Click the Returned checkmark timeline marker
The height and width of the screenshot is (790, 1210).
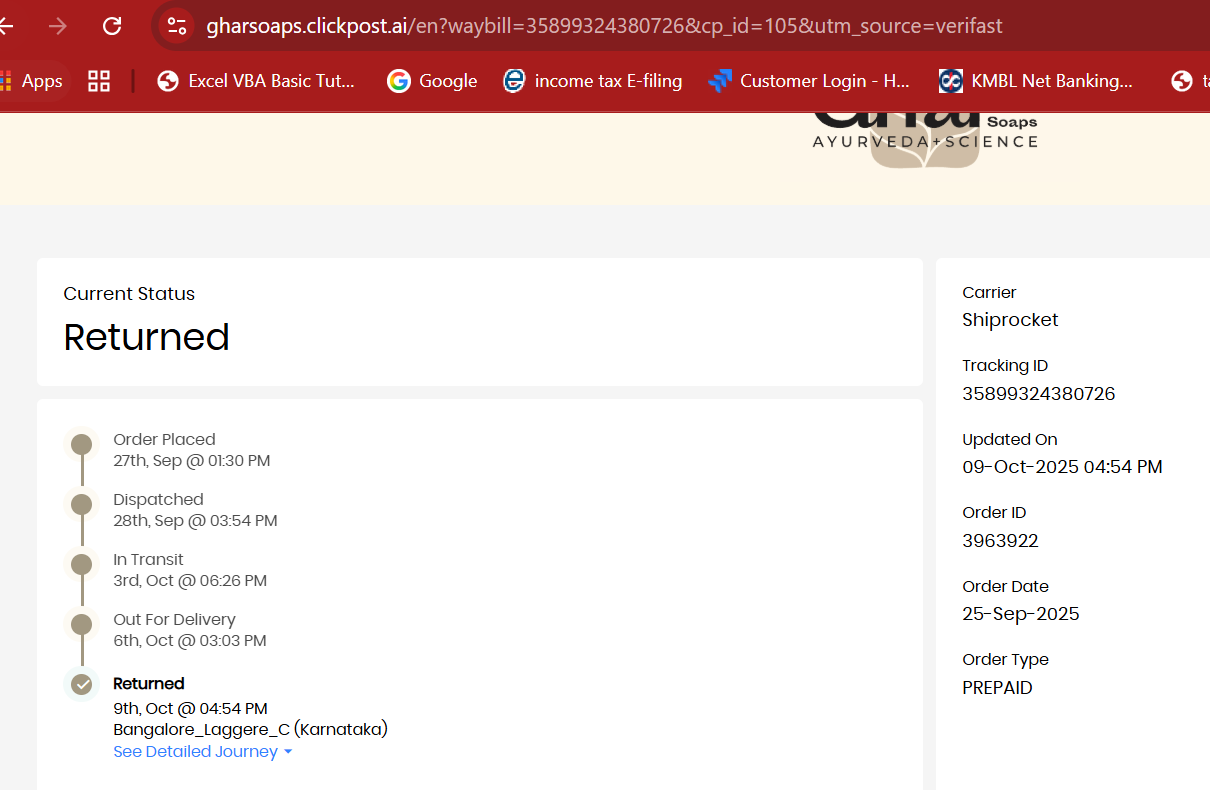pyautogui.click(x=82, y=684)
